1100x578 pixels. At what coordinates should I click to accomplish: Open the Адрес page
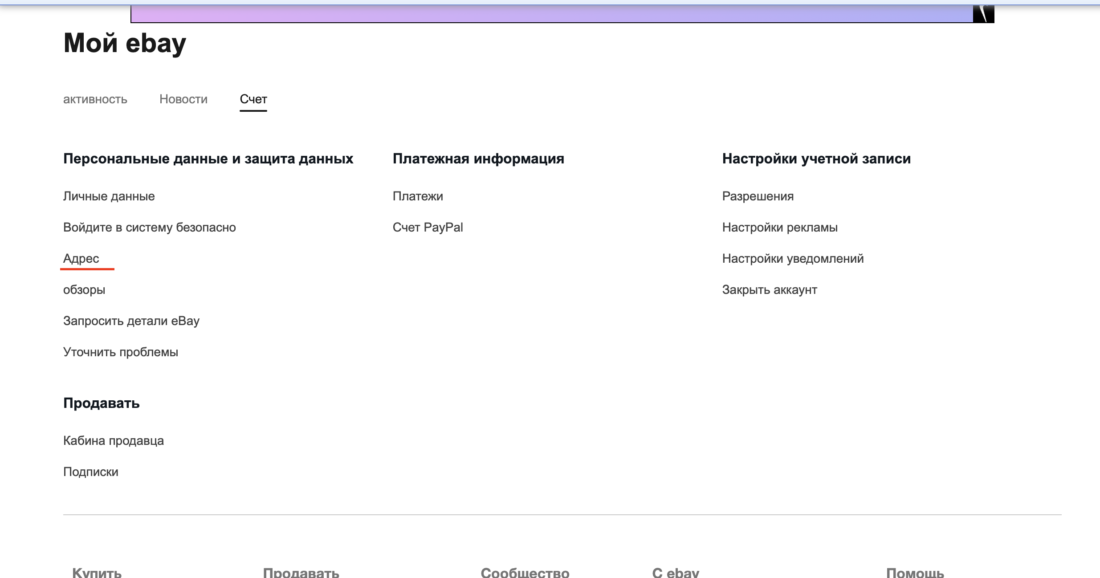point(80,256)
